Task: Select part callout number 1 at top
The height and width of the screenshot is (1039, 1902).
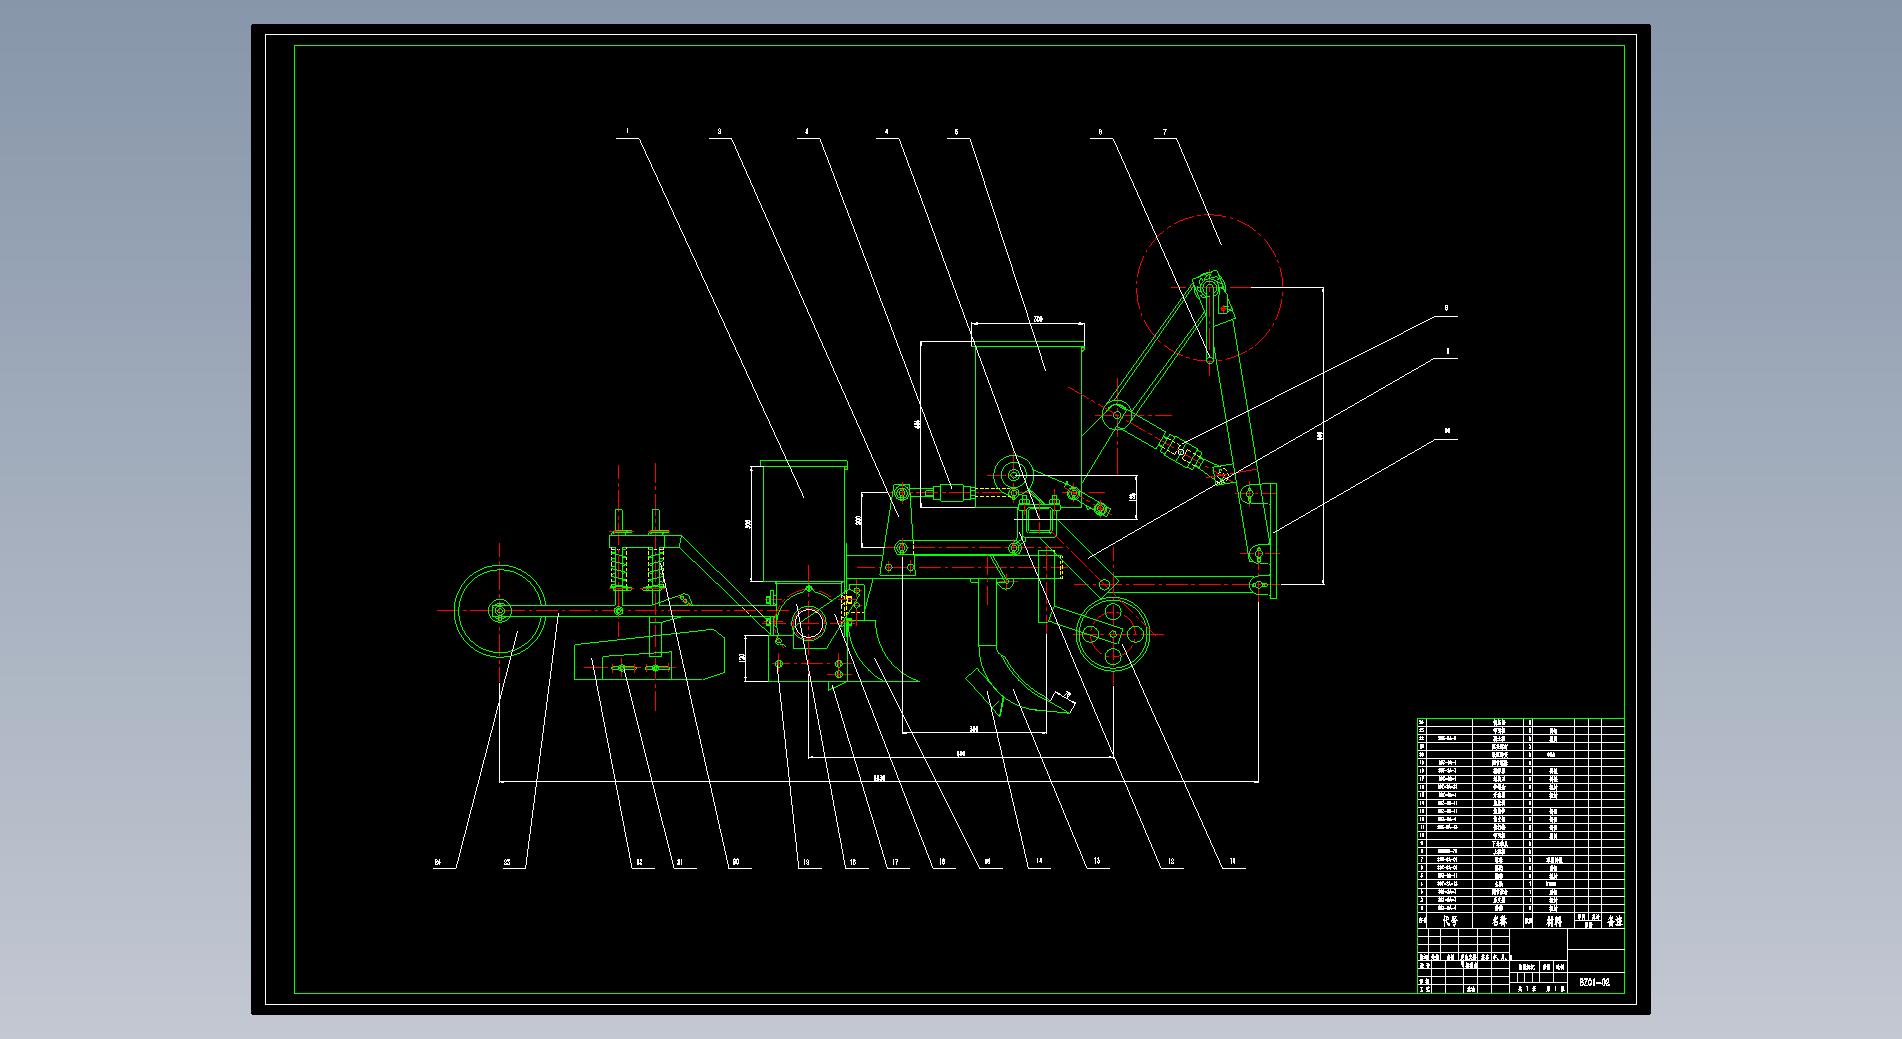Action: [x=627, y=132]
